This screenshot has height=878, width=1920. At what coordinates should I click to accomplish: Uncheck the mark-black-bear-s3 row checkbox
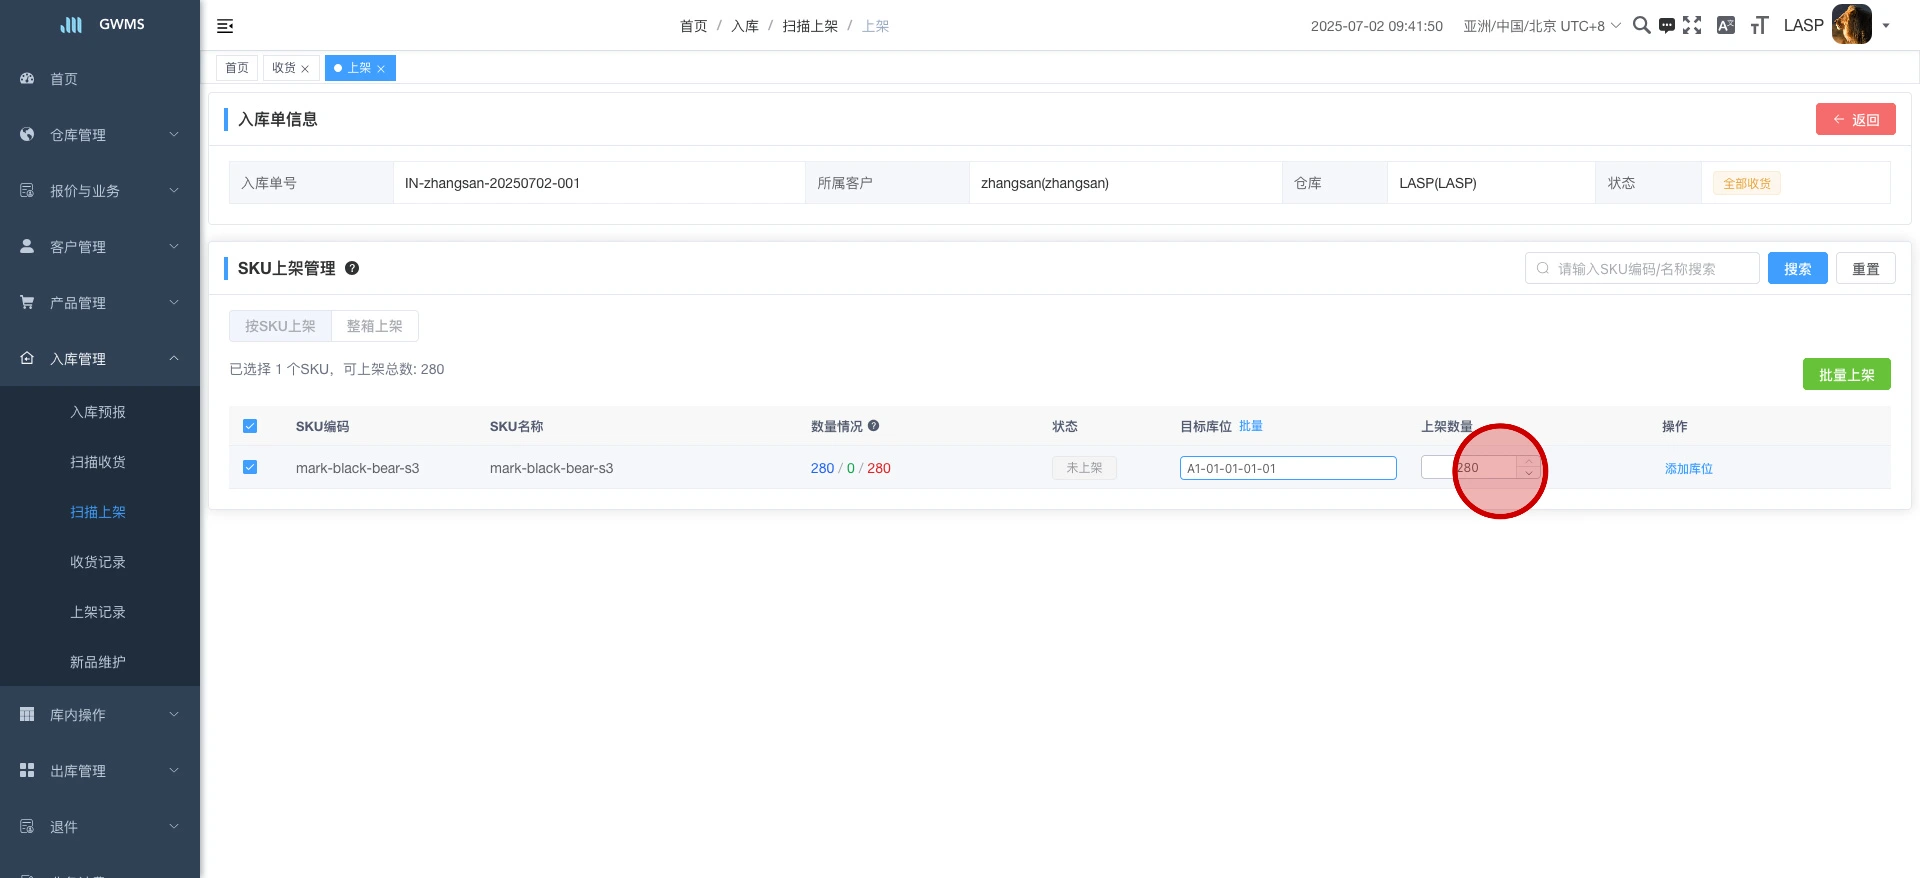[250, 467]
